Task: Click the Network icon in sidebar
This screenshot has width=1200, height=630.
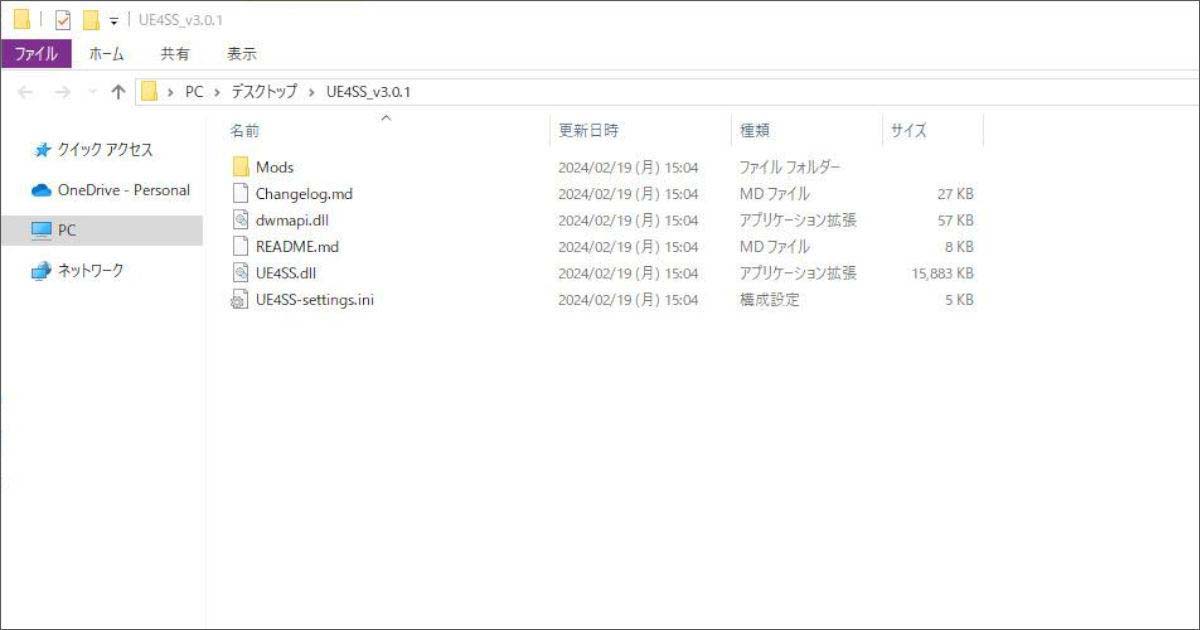Action: click(41, 270)
